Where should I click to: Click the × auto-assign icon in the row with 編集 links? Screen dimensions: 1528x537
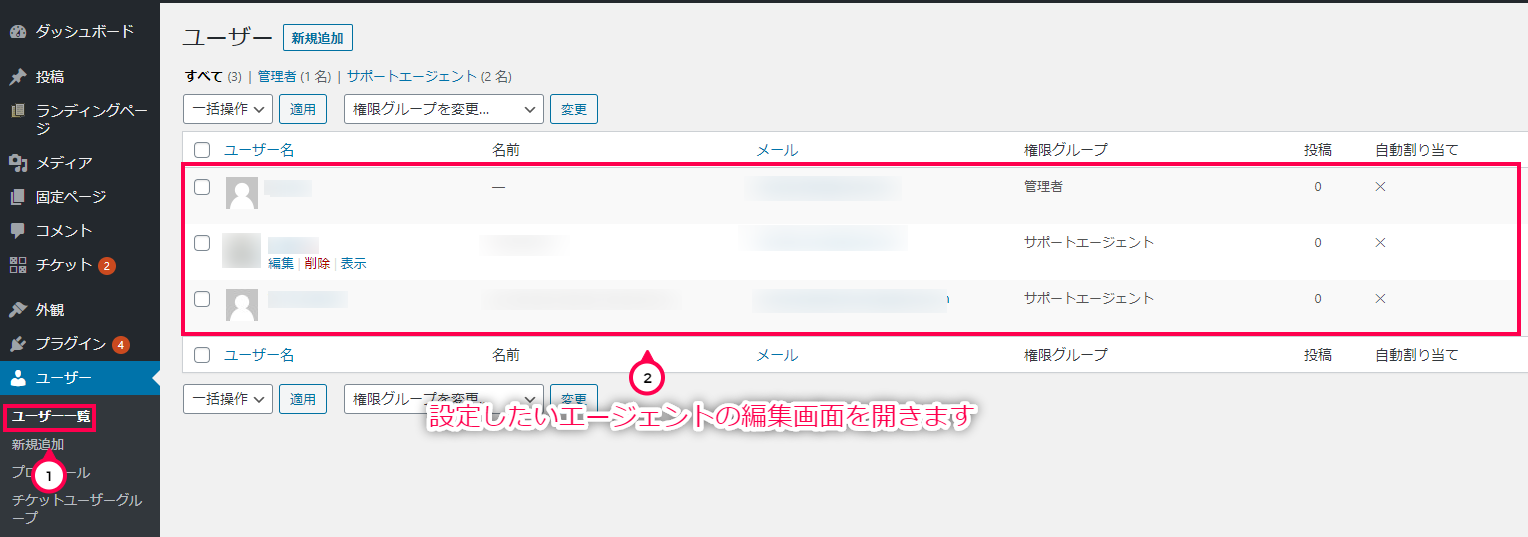(x=1380, y=243)
